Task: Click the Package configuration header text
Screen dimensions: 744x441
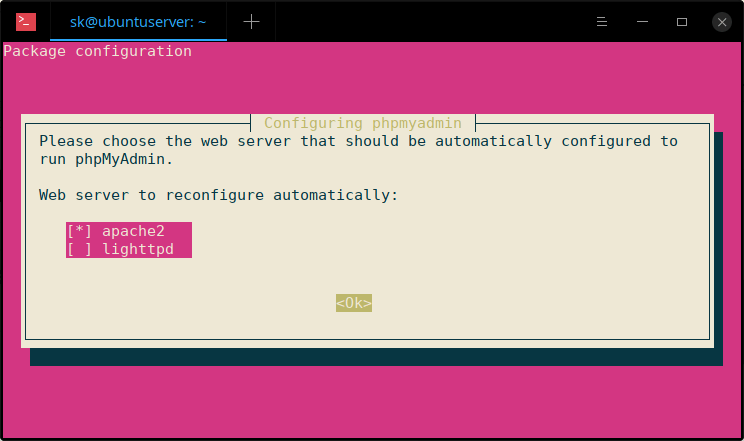Action: (x=98, y=51)
